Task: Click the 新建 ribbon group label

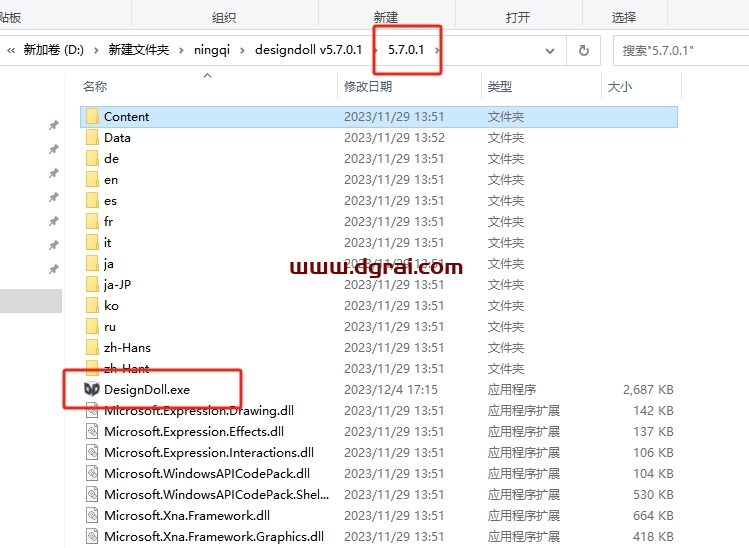Action: [x=385, y=18]
